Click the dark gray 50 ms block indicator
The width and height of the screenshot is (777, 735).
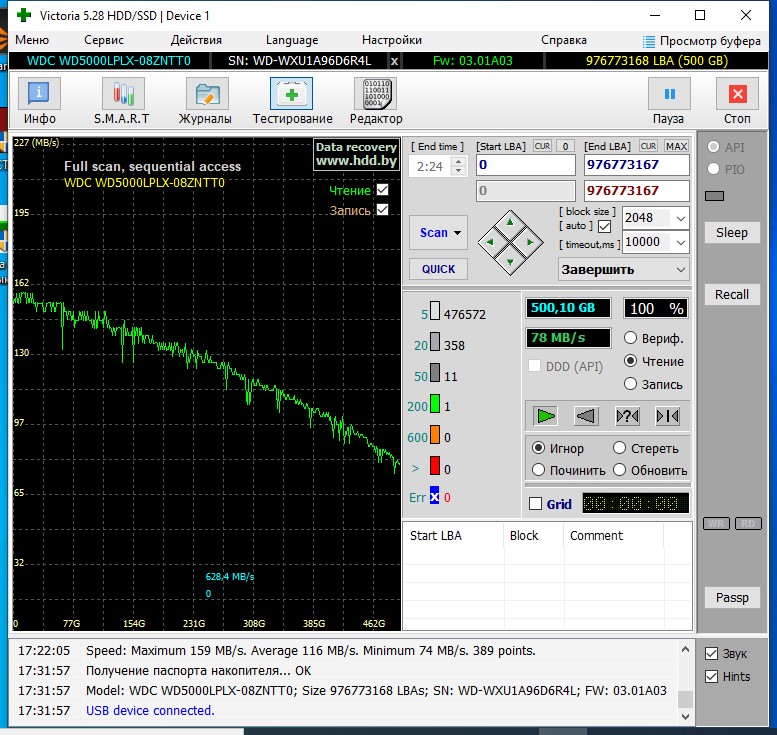[435, 373]
